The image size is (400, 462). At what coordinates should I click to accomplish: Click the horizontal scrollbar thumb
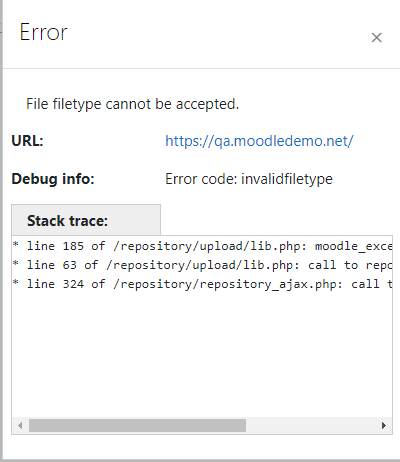point(137,425)
